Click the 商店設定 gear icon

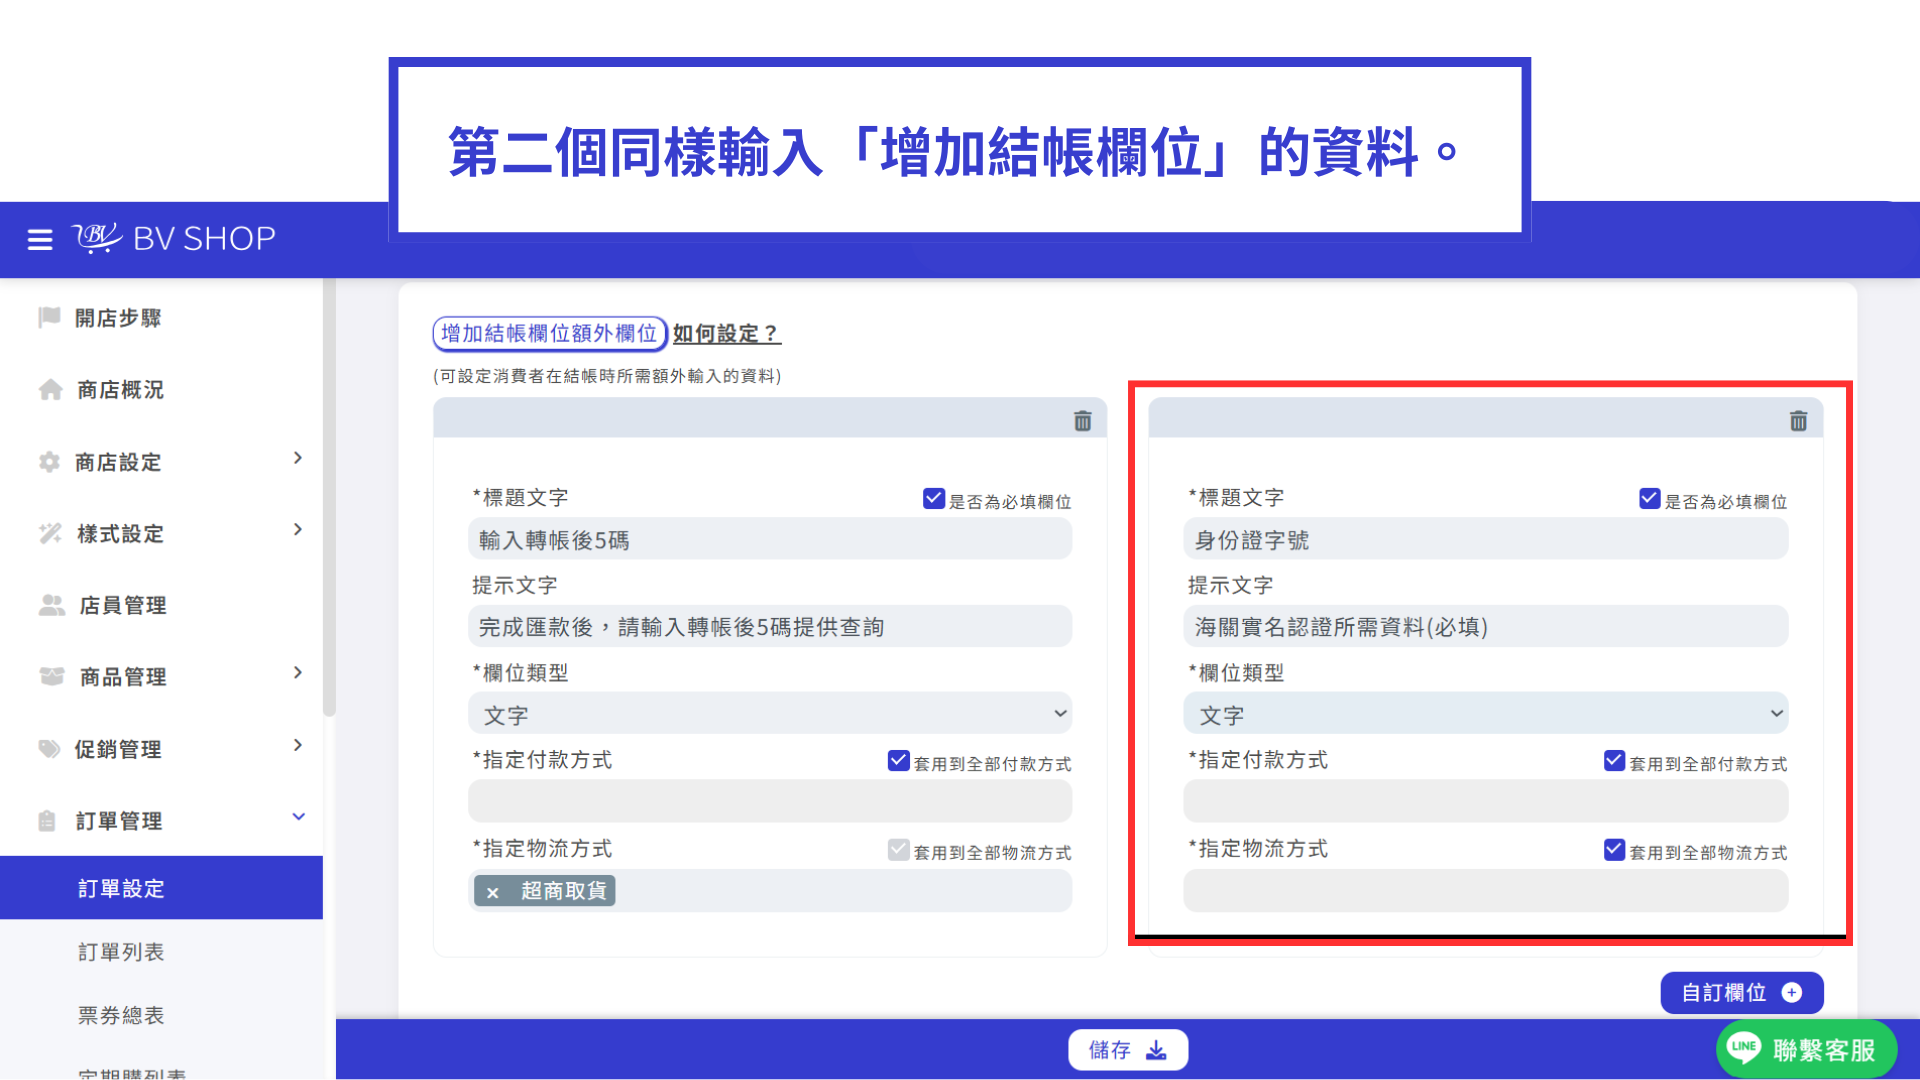coord(49,462)
